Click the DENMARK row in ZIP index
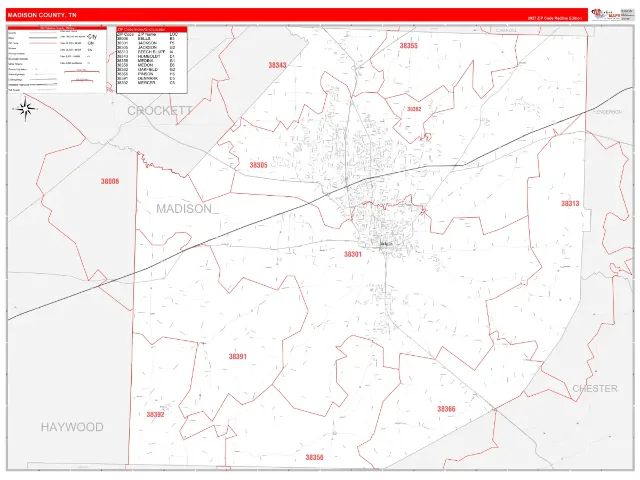This screenshot has width=640, height=480. click(x=147, y=79)
